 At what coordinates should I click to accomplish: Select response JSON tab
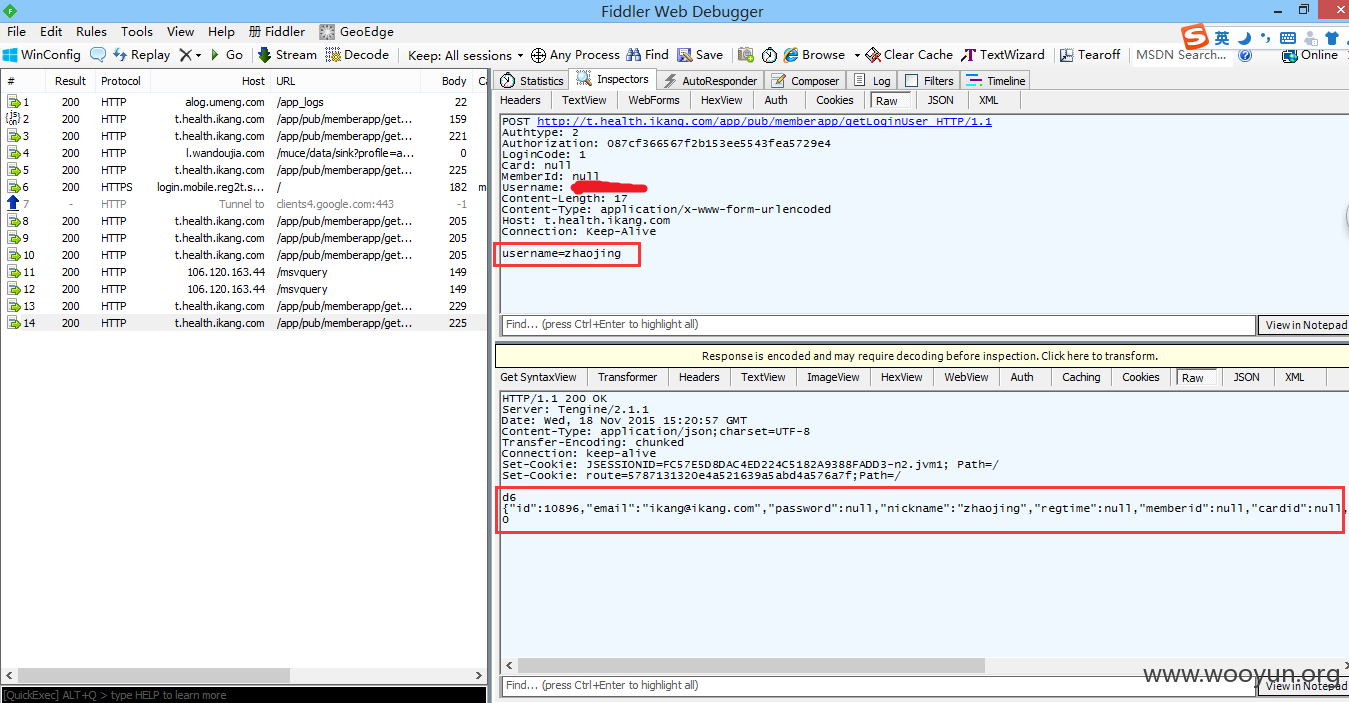pyautogui.click(x=1246, y=377)
